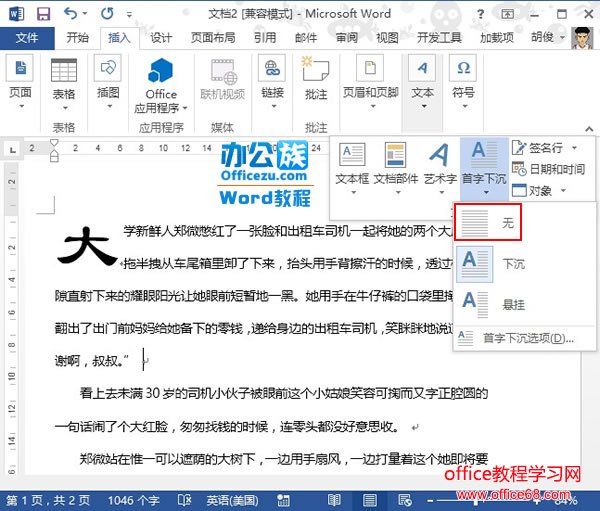Open the 文本 text group
Image resolution: width=600 pixels, height=511 pixels.
pyautogui.click(x=422, y=82)
